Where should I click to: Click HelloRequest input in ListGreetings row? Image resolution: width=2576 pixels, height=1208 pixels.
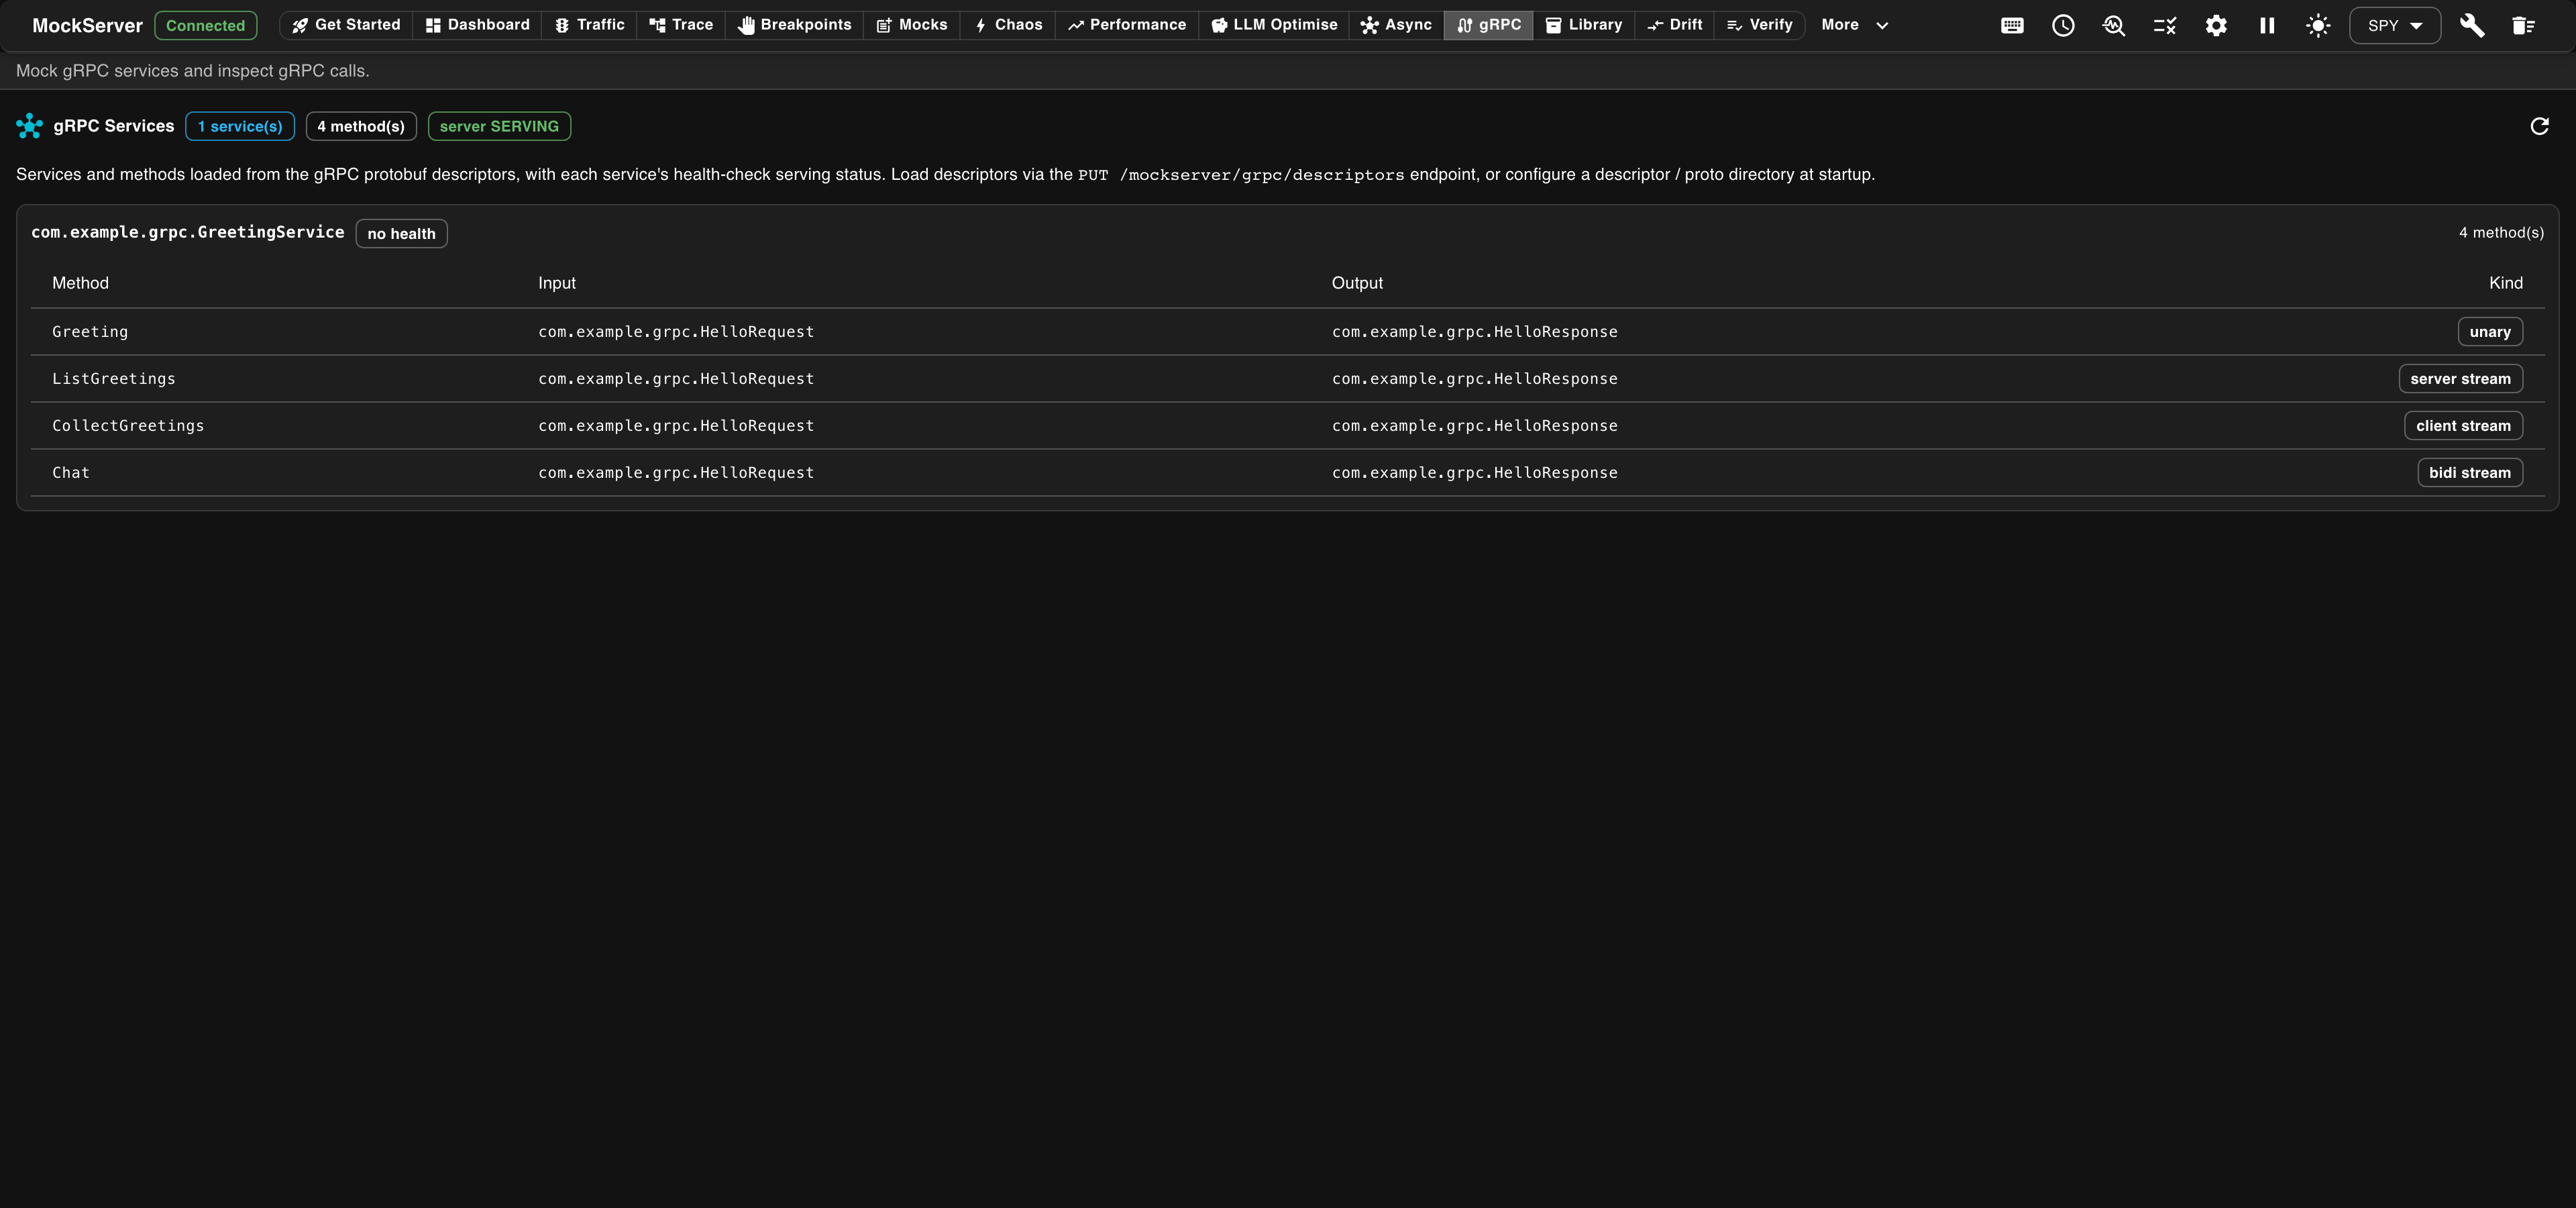(x=676, y=379)
